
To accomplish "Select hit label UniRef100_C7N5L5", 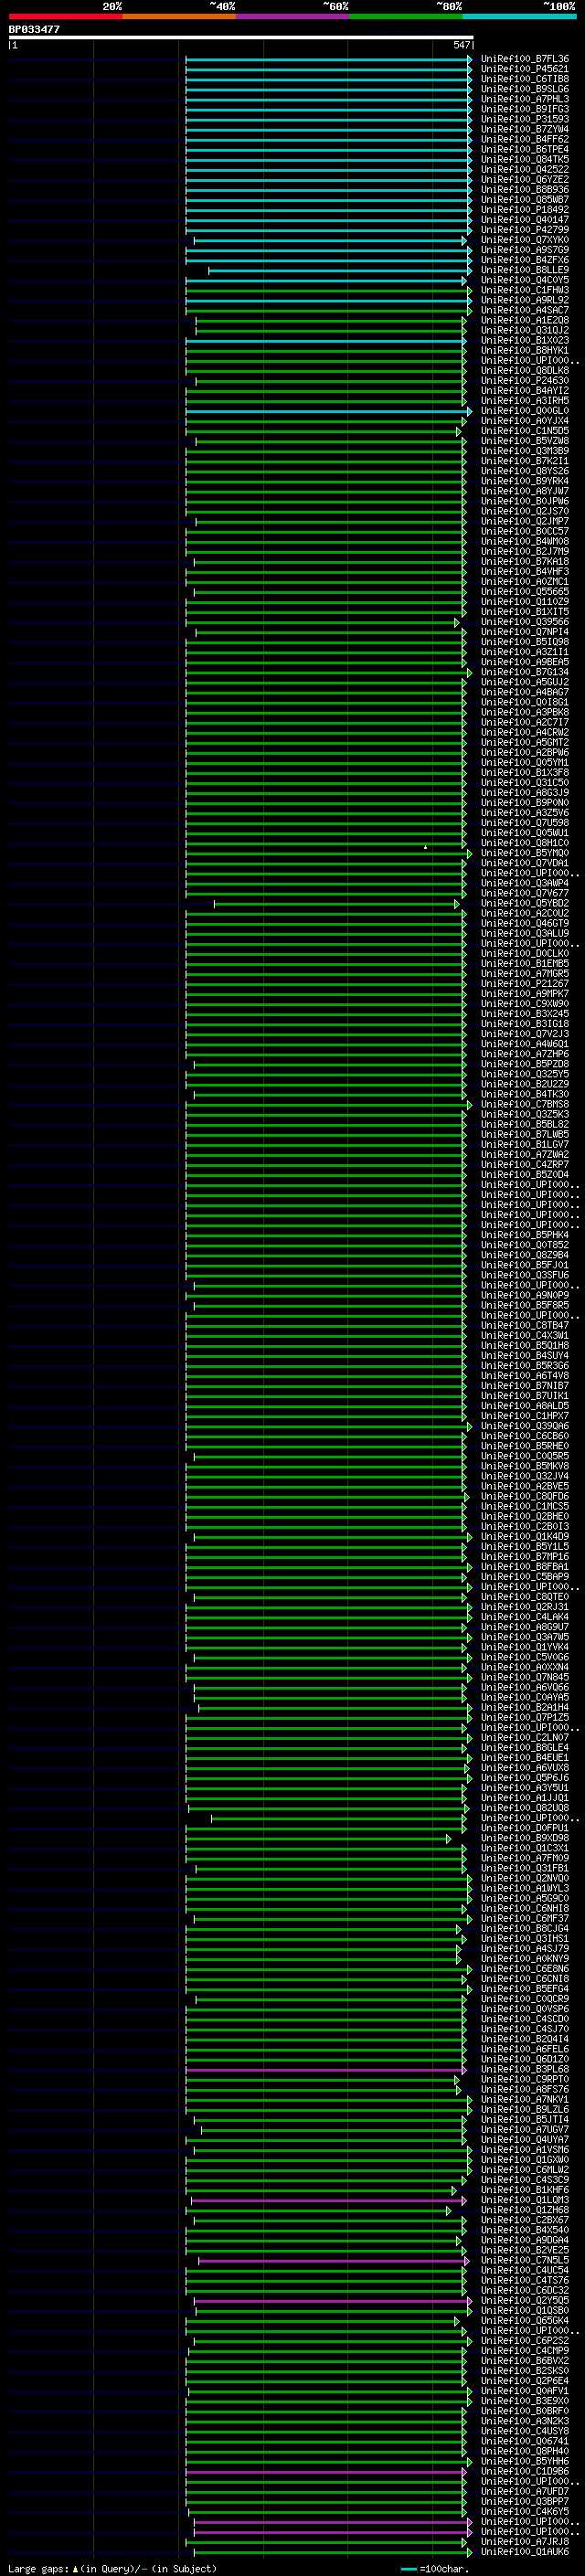I will coord(525,2260).
